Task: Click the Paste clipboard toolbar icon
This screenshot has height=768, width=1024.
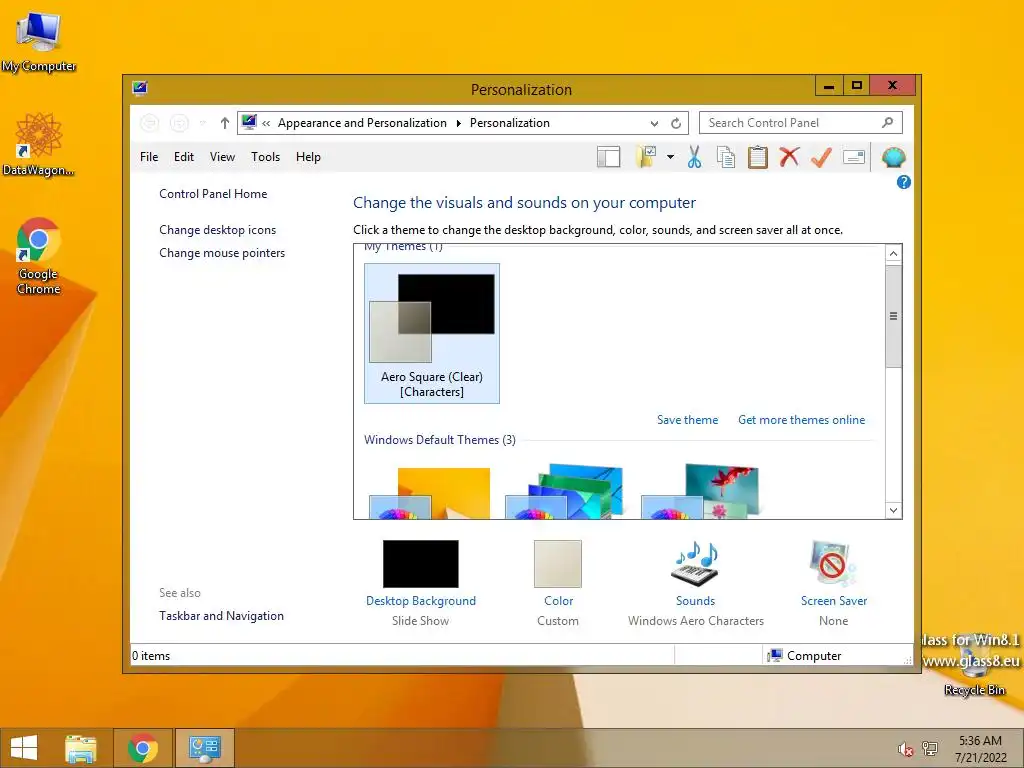Action: 758,157
